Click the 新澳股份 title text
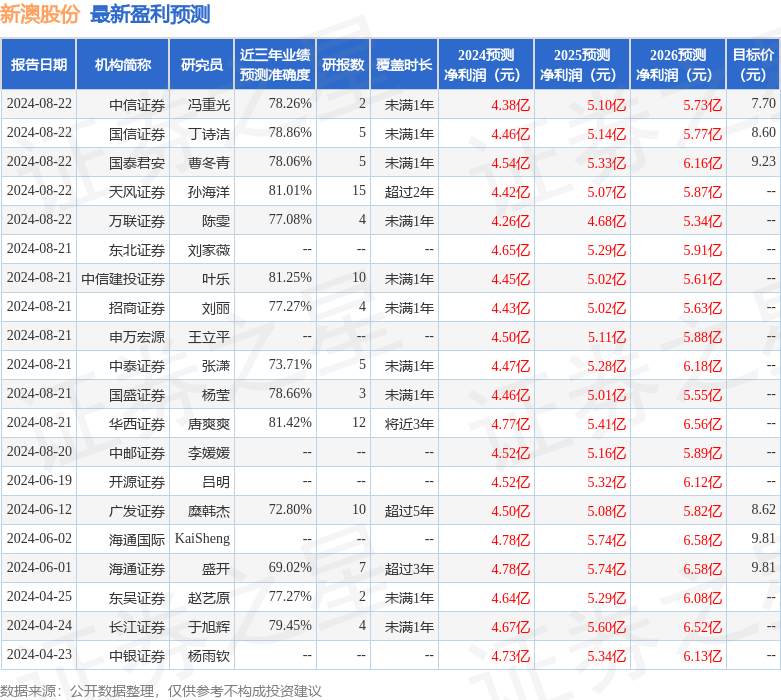The height and width of the screenshot is (700, 781). pos(40,14)
